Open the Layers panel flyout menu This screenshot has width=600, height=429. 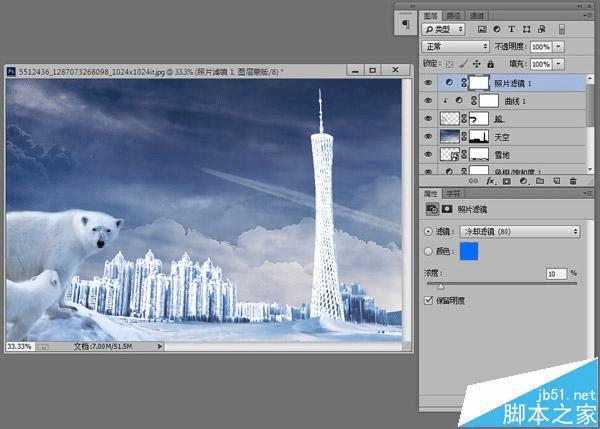(586, 15)
